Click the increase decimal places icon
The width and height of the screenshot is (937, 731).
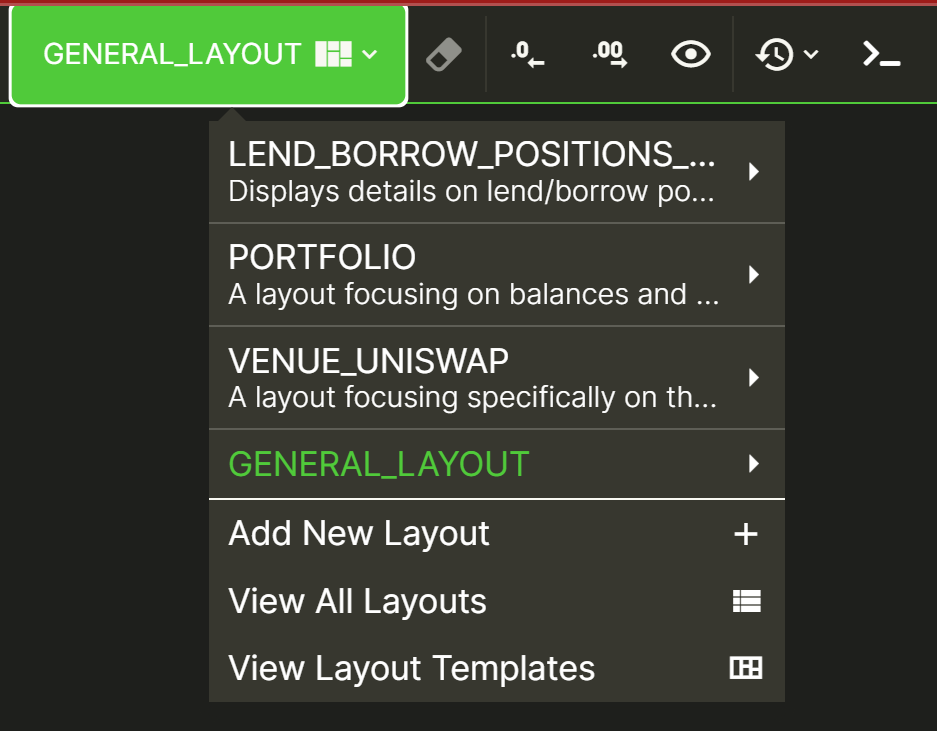coord(610,54)
